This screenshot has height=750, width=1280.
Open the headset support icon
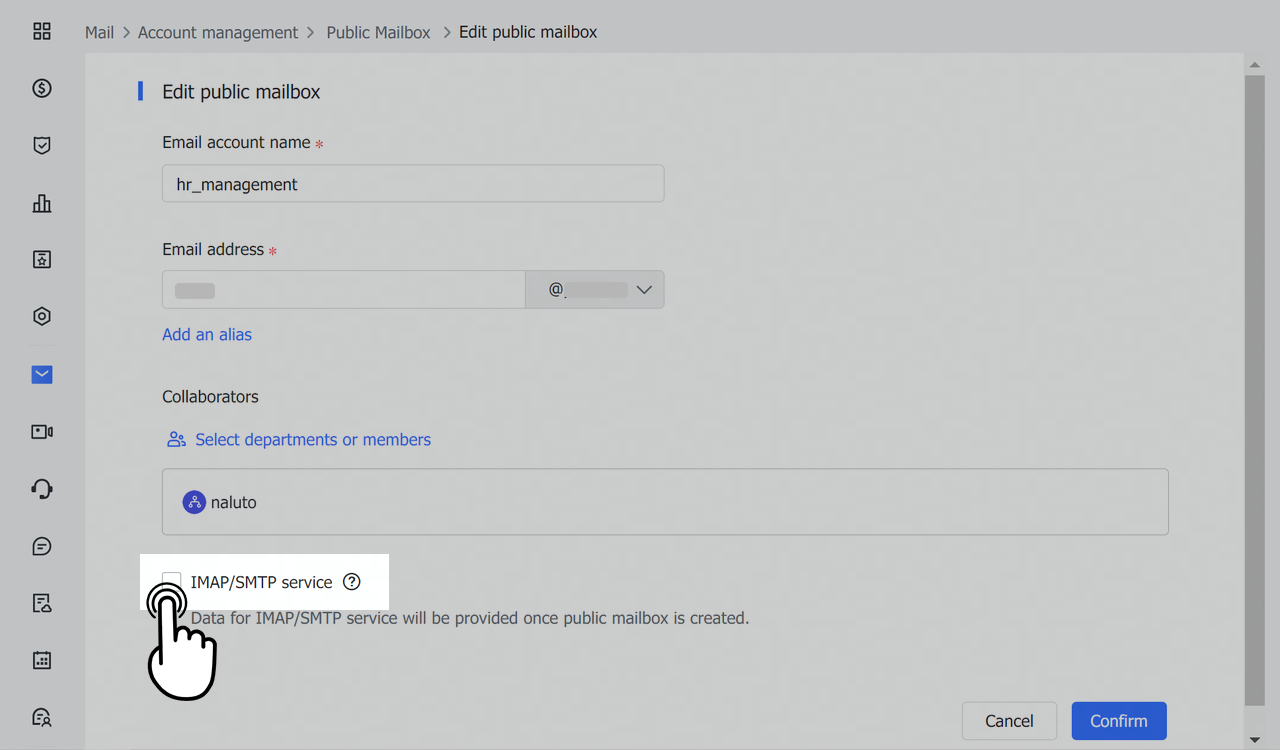click(x=41, y=488)
